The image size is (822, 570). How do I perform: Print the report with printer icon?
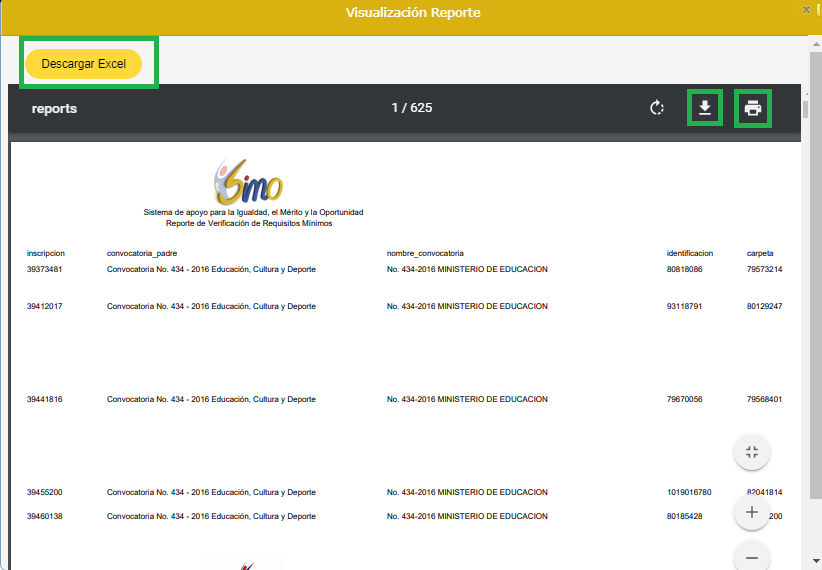(753, 108)
